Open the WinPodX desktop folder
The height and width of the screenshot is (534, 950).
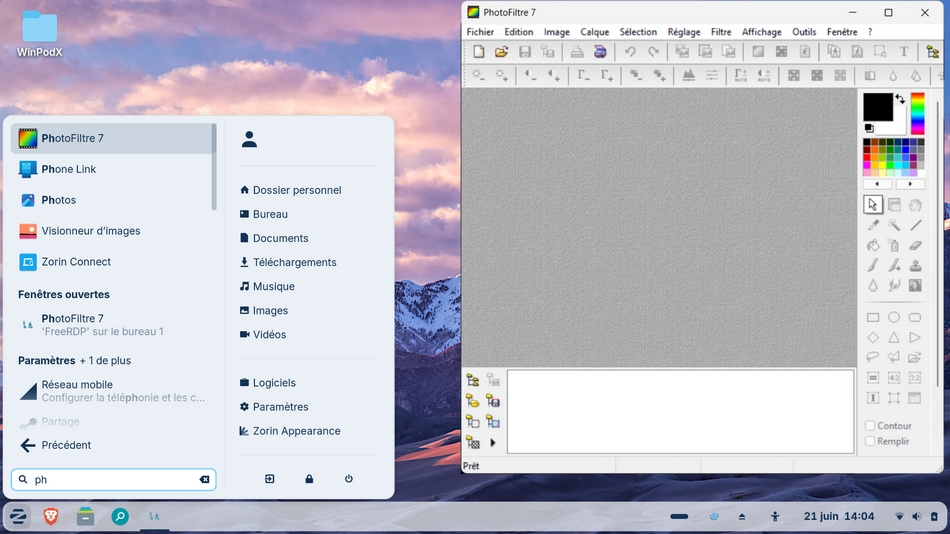point(39,34)
